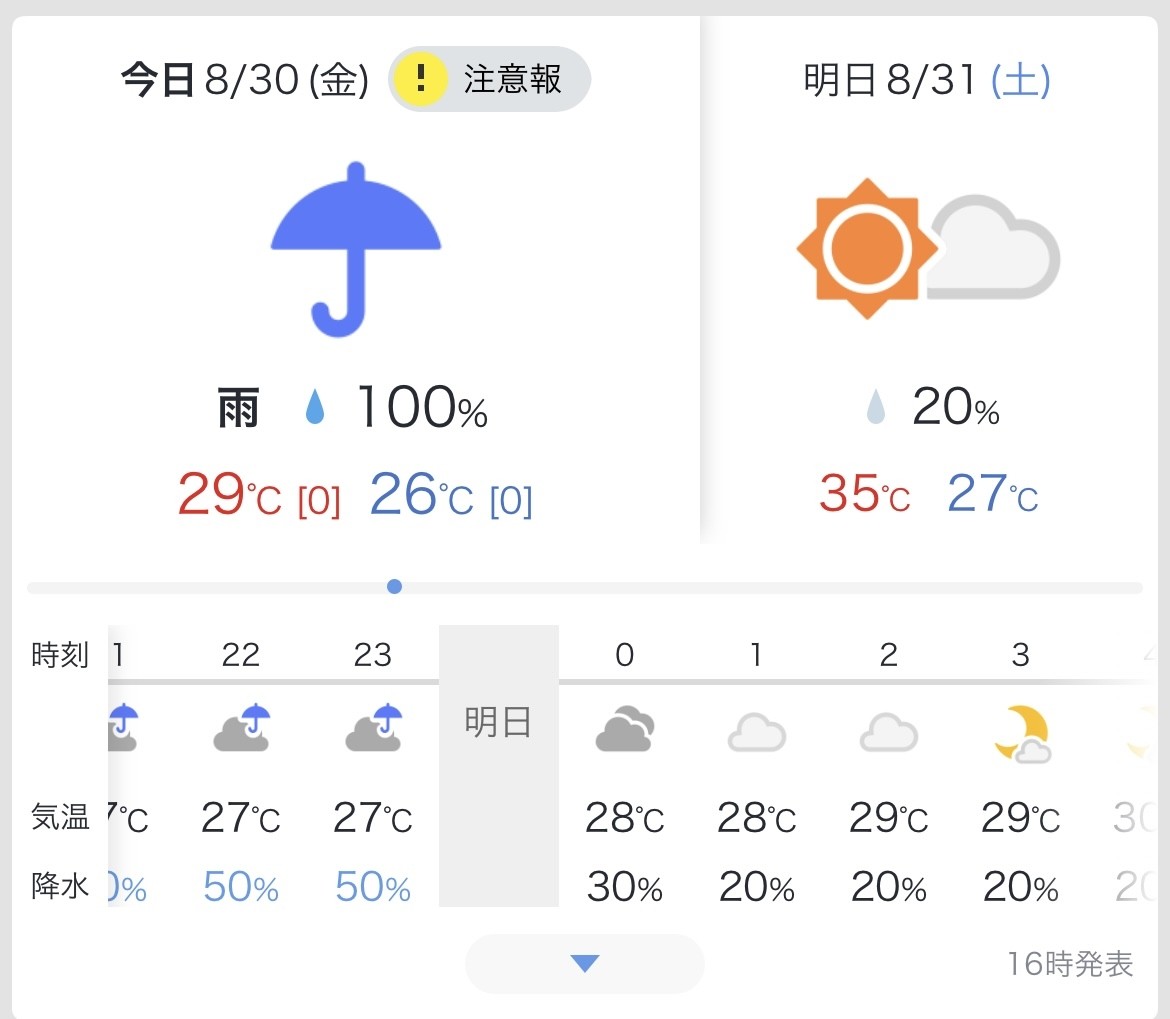Click the 50% precipitation at 22 o'clock
1170x1019 pixels.
[x=241, y=887]
